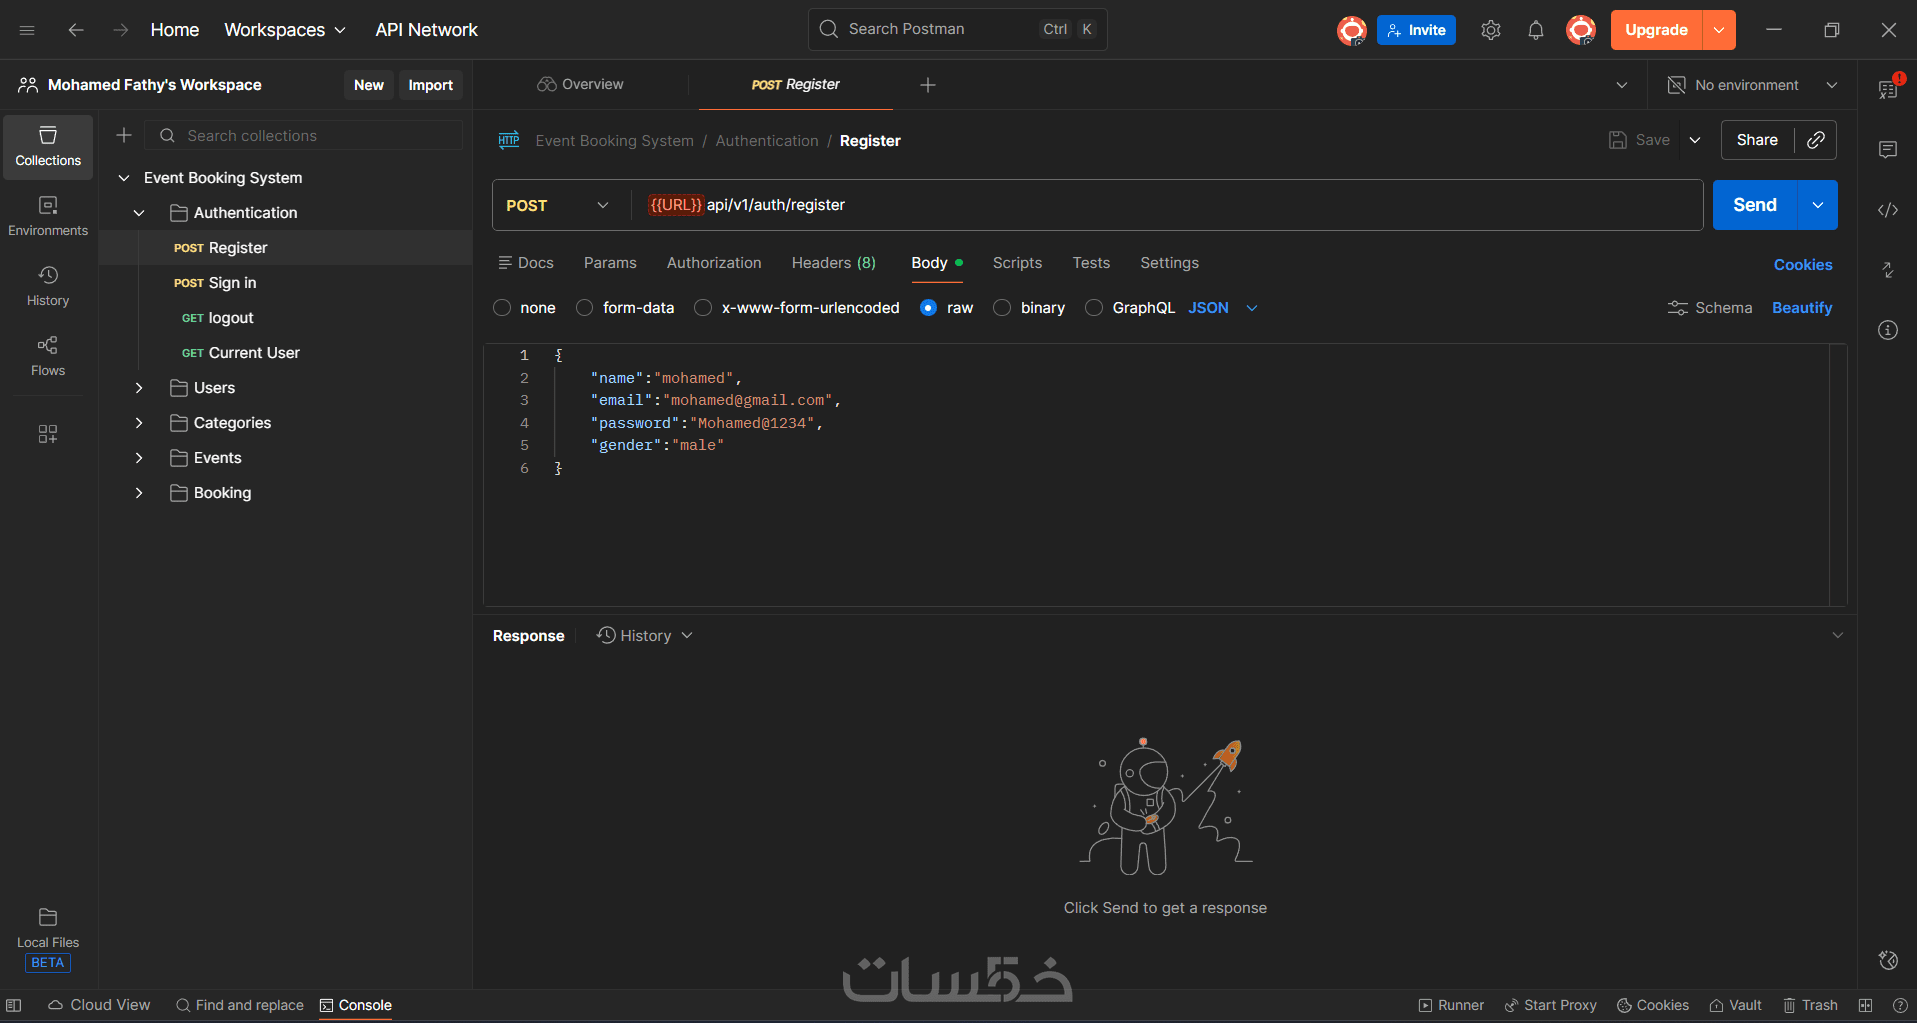Screen dimensions: 1917x1023
Task: Click the Beautify link
Action: pyautogui.click(x=1802, y=308)
